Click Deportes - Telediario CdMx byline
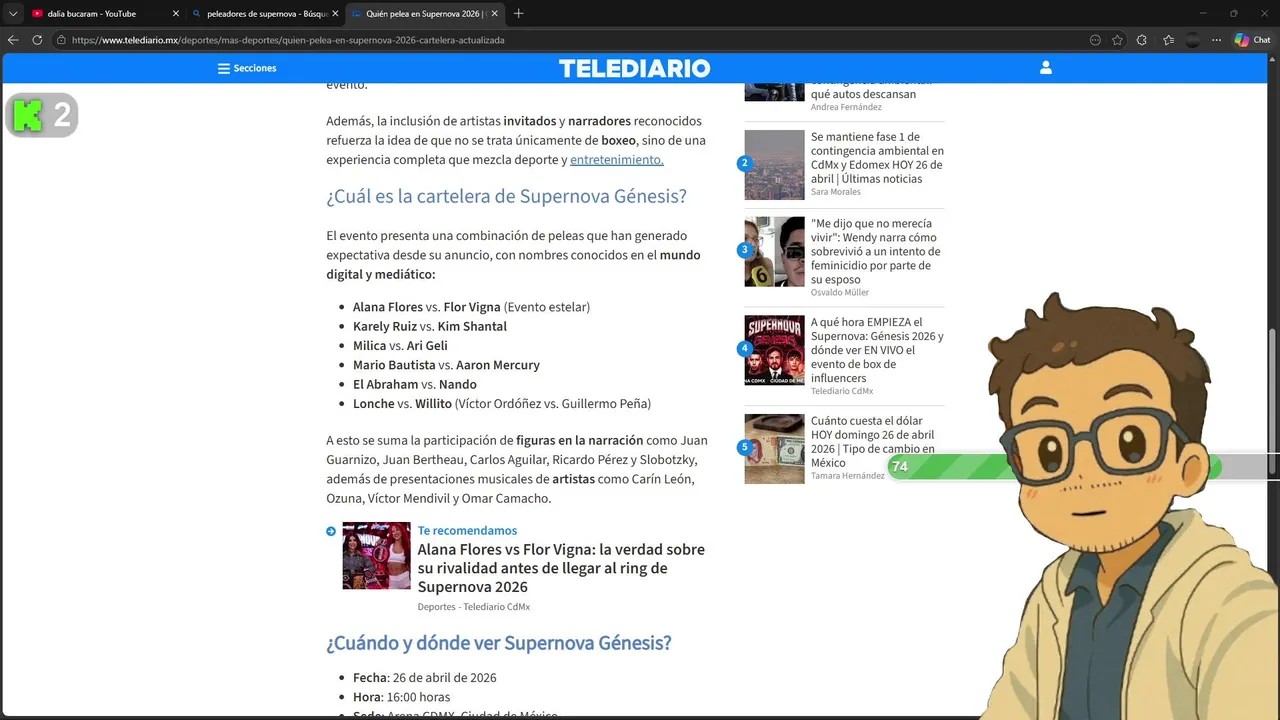 pos(474,607)
